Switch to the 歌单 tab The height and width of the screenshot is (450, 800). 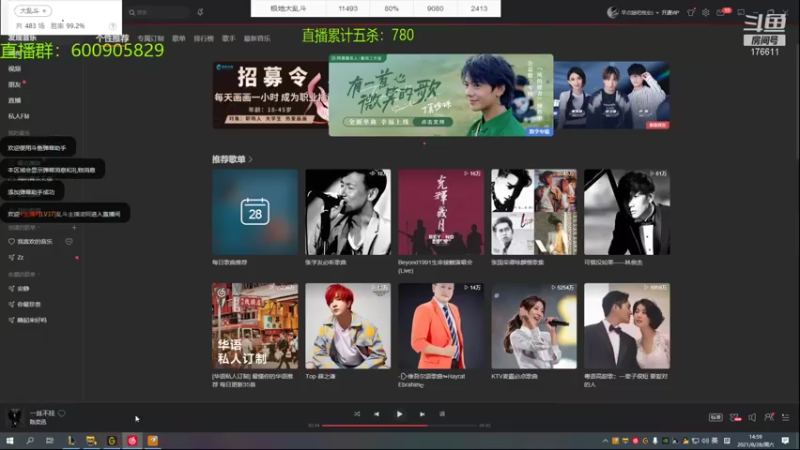coord(179,38)
